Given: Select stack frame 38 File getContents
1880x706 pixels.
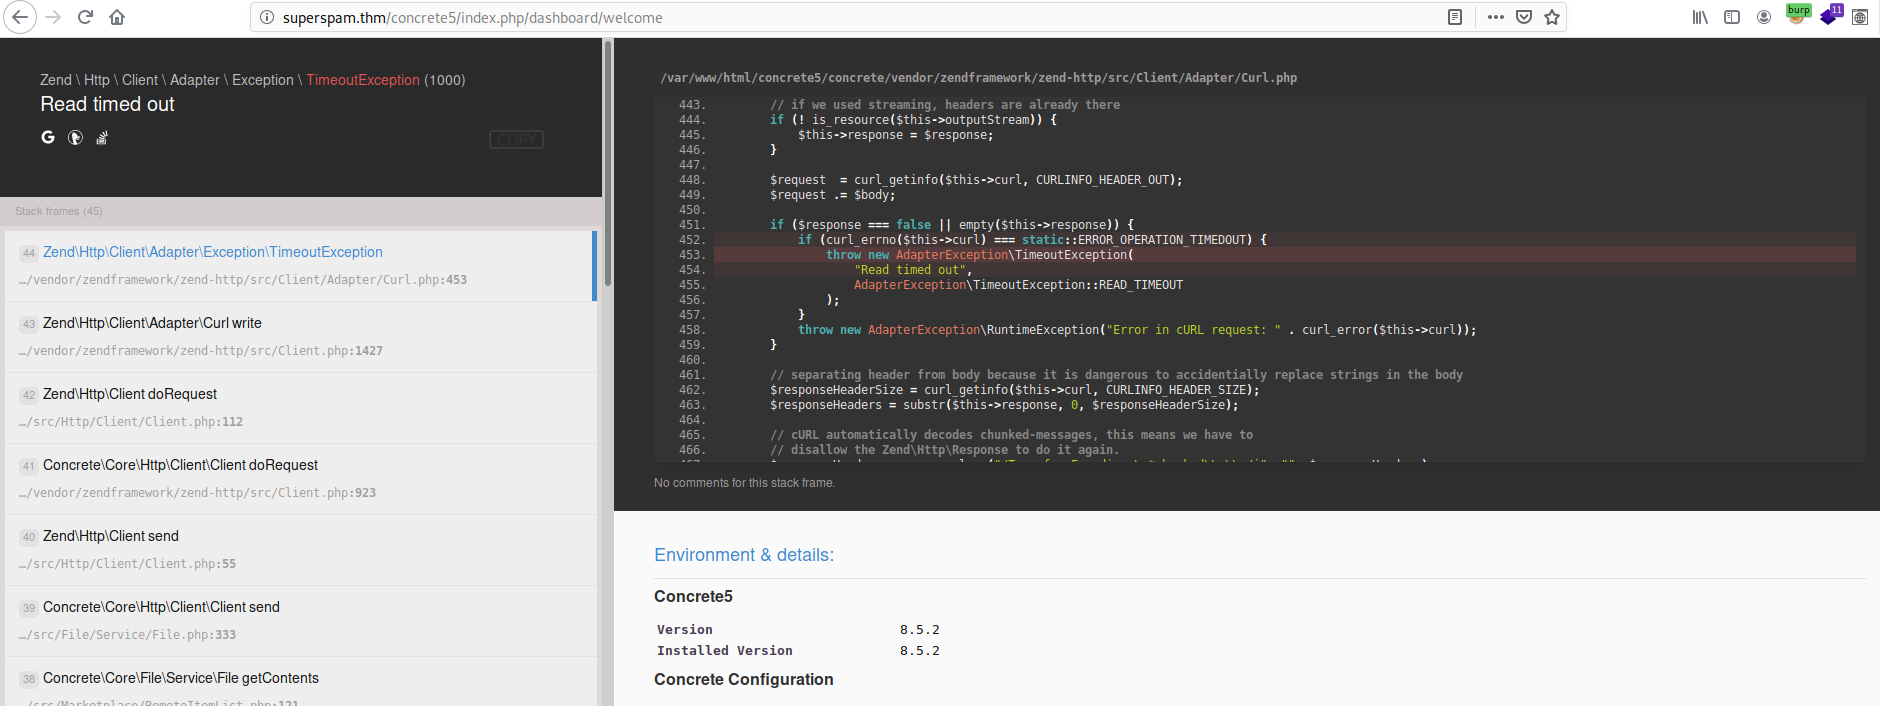Looking at the screenshot, I should pyautogui.click(x=301, y=682).
